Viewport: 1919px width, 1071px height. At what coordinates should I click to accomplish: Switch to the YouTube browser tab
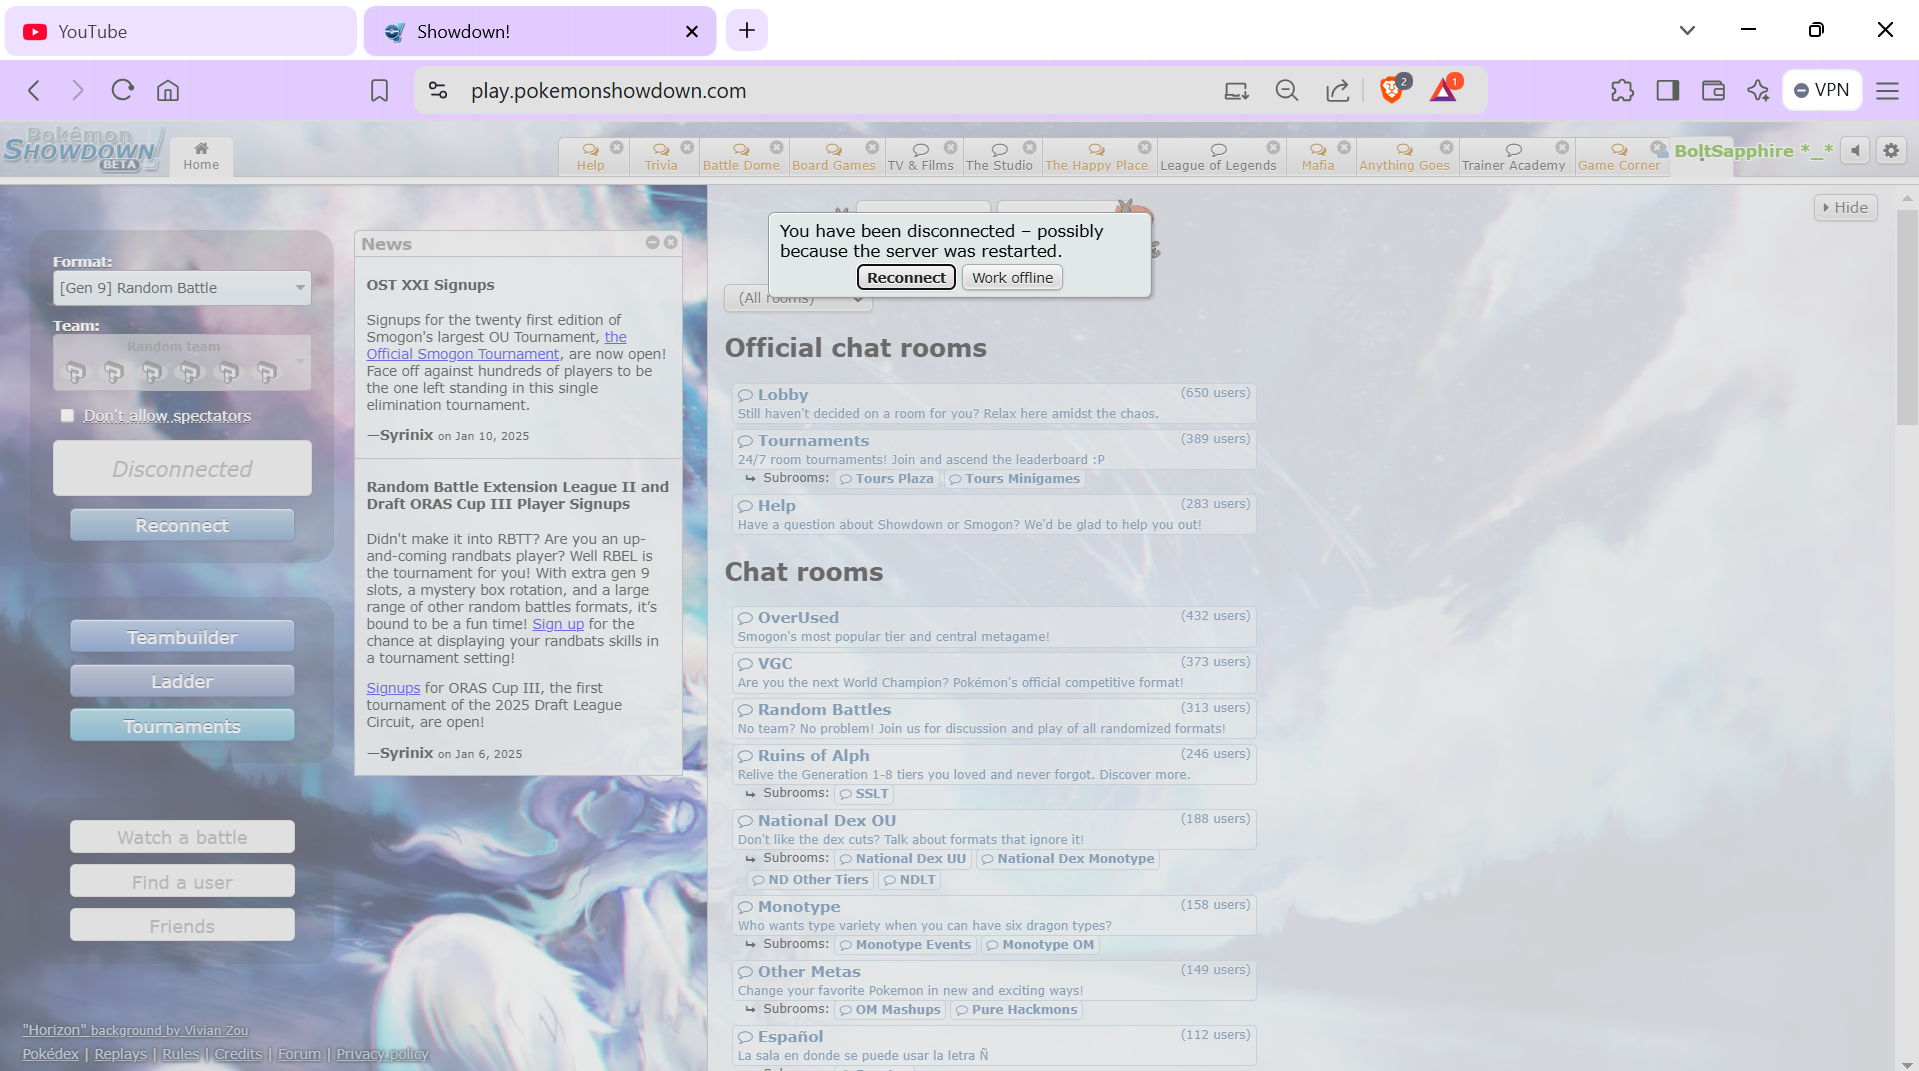point(181,31)
